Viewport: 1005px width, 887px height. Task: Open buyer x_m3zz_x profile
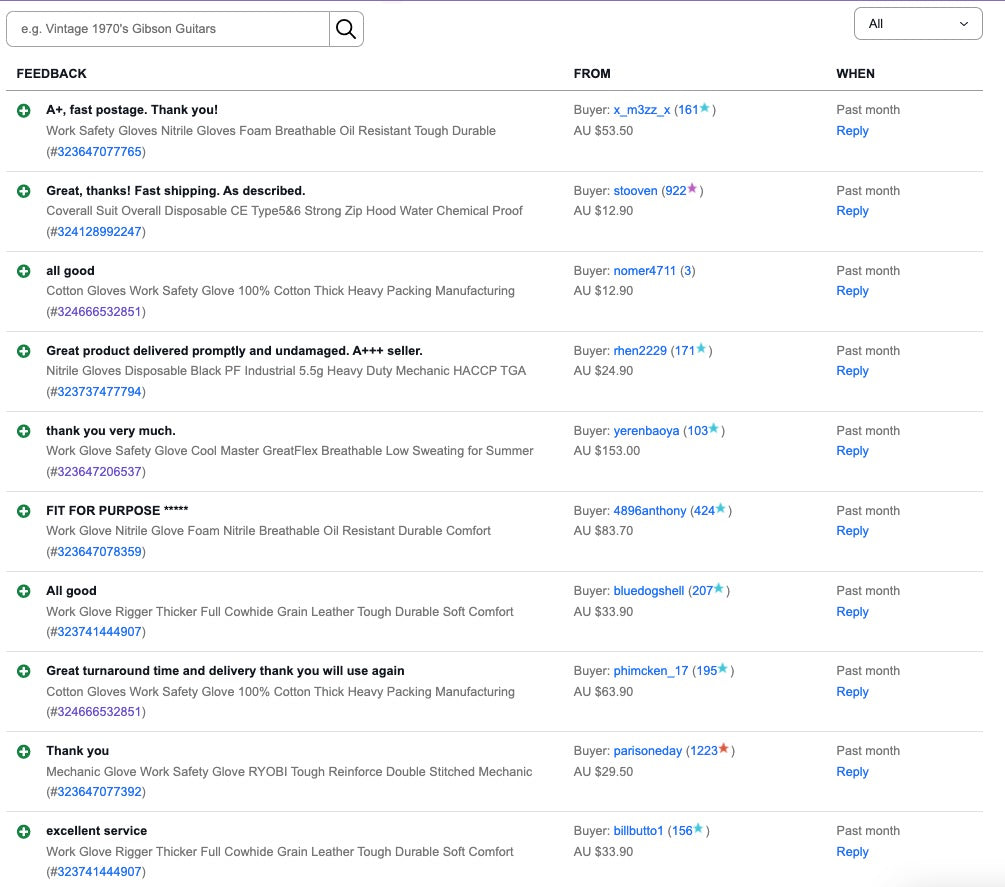pyautogui.click(x=642, y=110)
